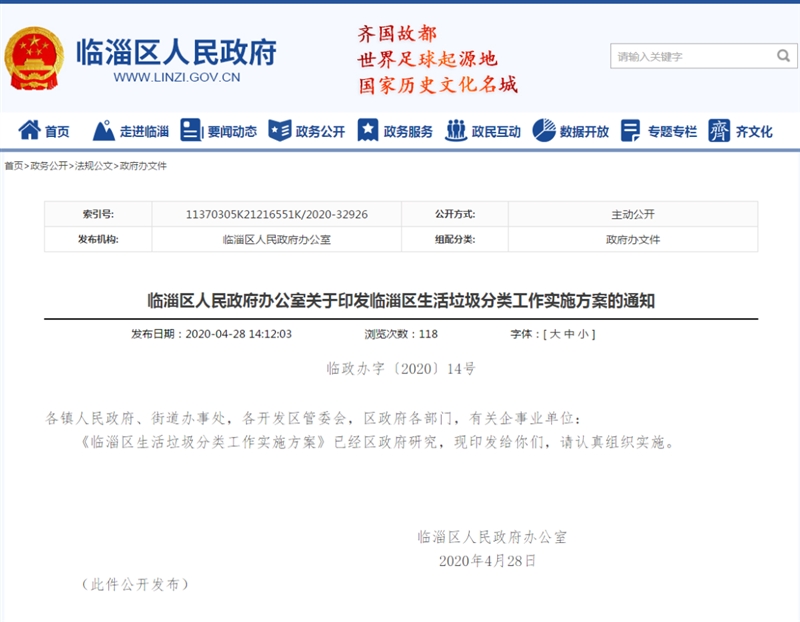Image resolution: width=800 pixels, height=622 pixels.
Task: Open the 要闻动态 menu item
Action: (232, 132)
